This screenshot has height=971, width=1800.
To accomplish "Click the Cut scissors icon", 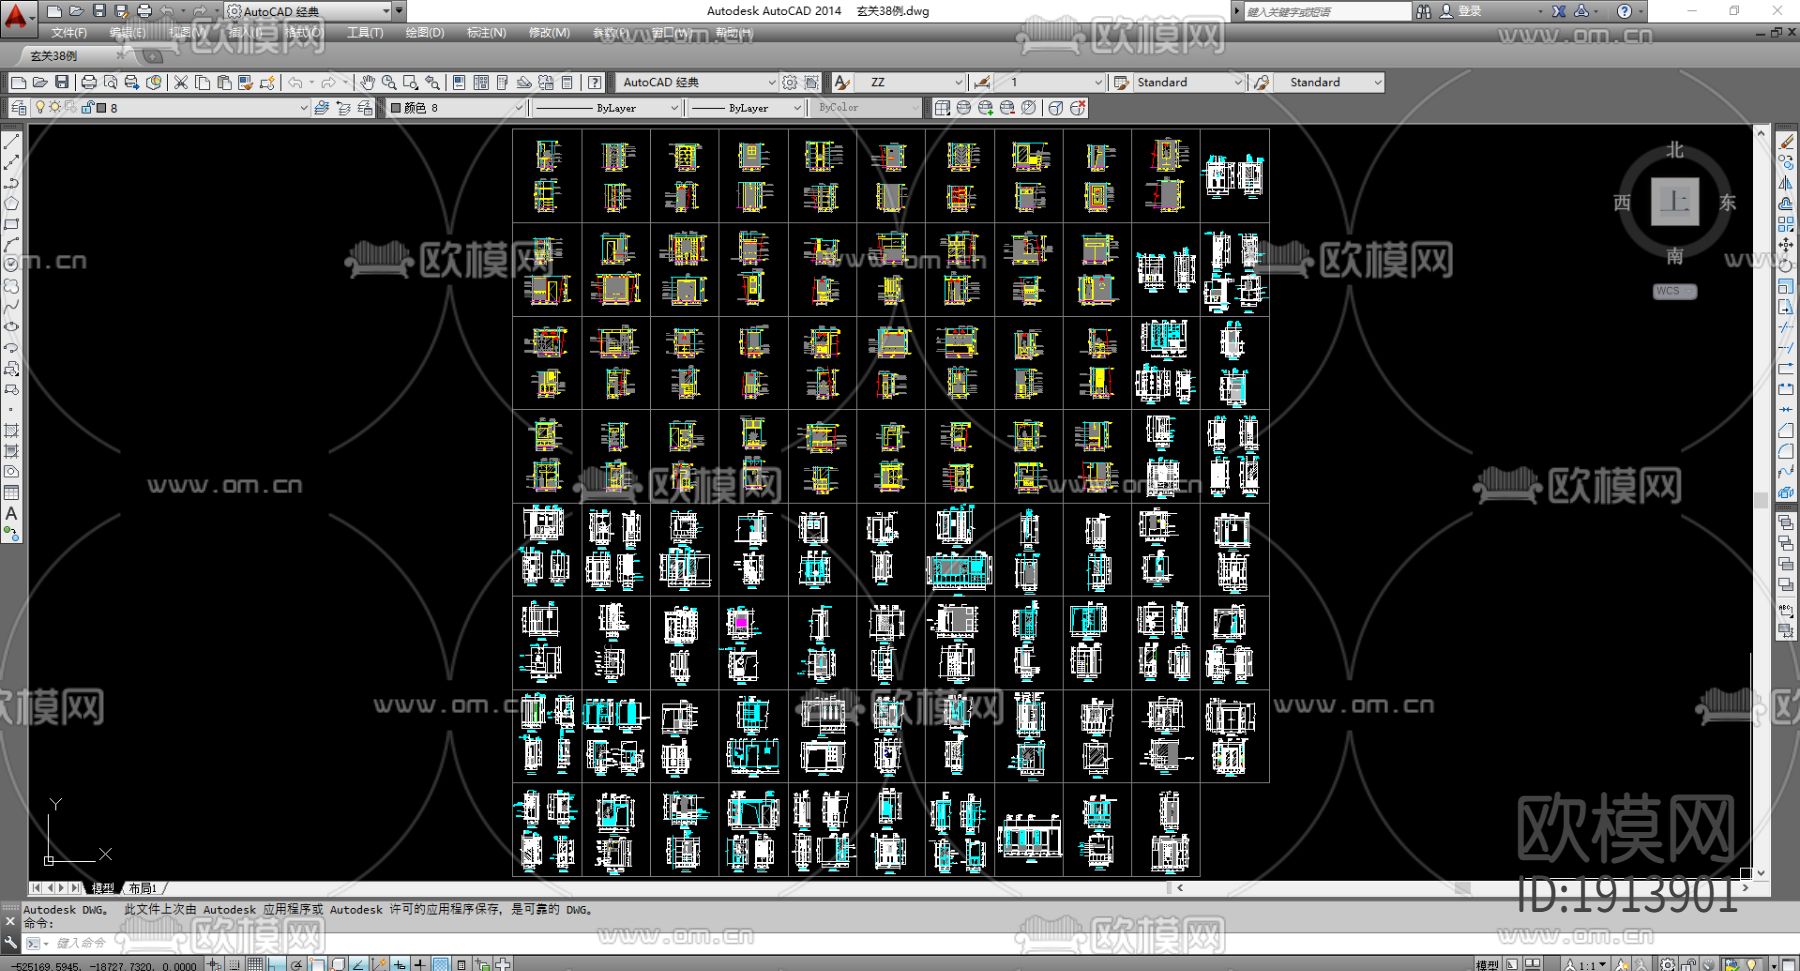I will 181,82.
